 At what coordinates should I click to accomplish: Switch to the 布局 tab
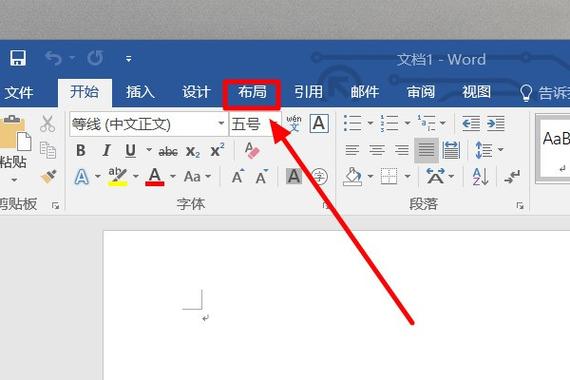[x=252, y=92]
